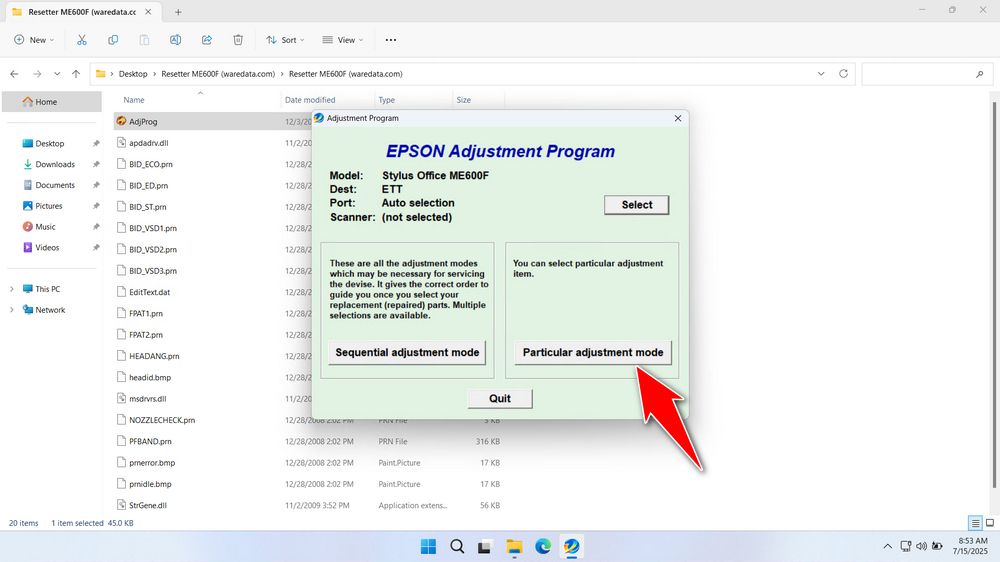Screen dimensions: 1000x562
Task: Click the clock and date in taskbar
Action: coord(972,546)
